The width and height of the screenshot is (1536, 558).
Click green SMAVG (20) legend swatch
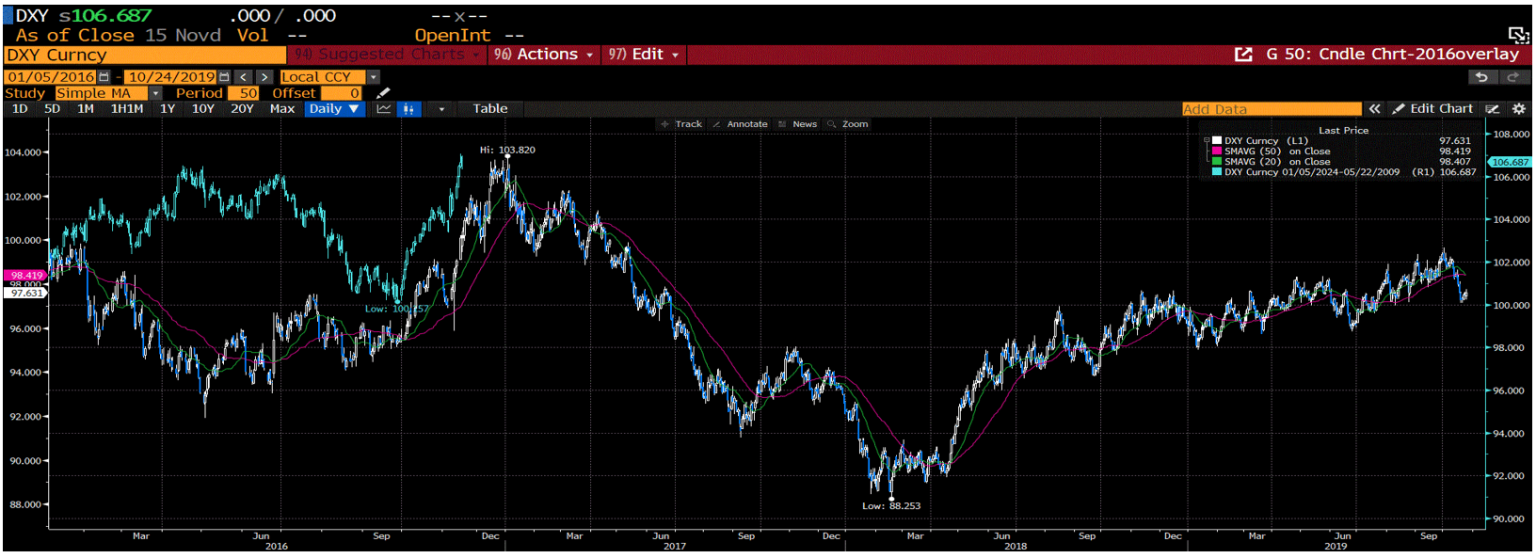pos(1219,161)
